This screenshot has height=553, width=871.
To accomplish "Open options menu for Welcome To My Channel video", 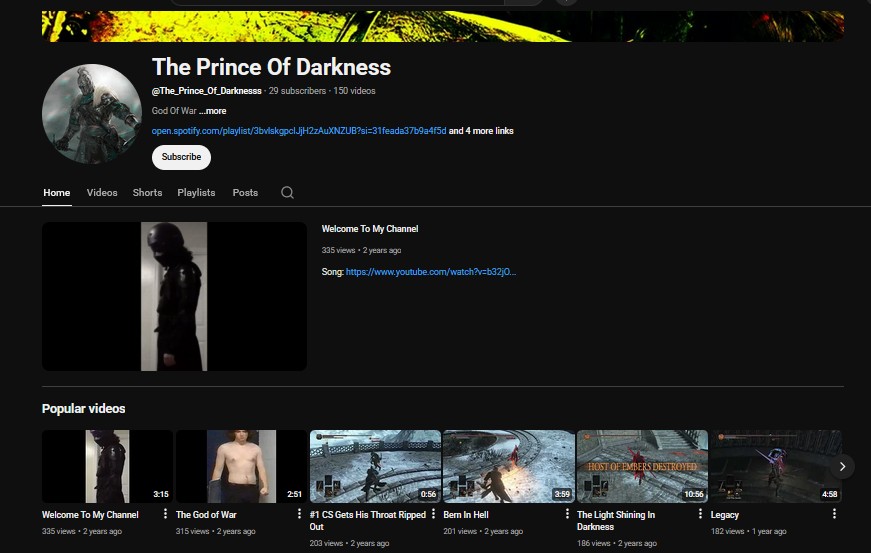I will coord(165,514).
